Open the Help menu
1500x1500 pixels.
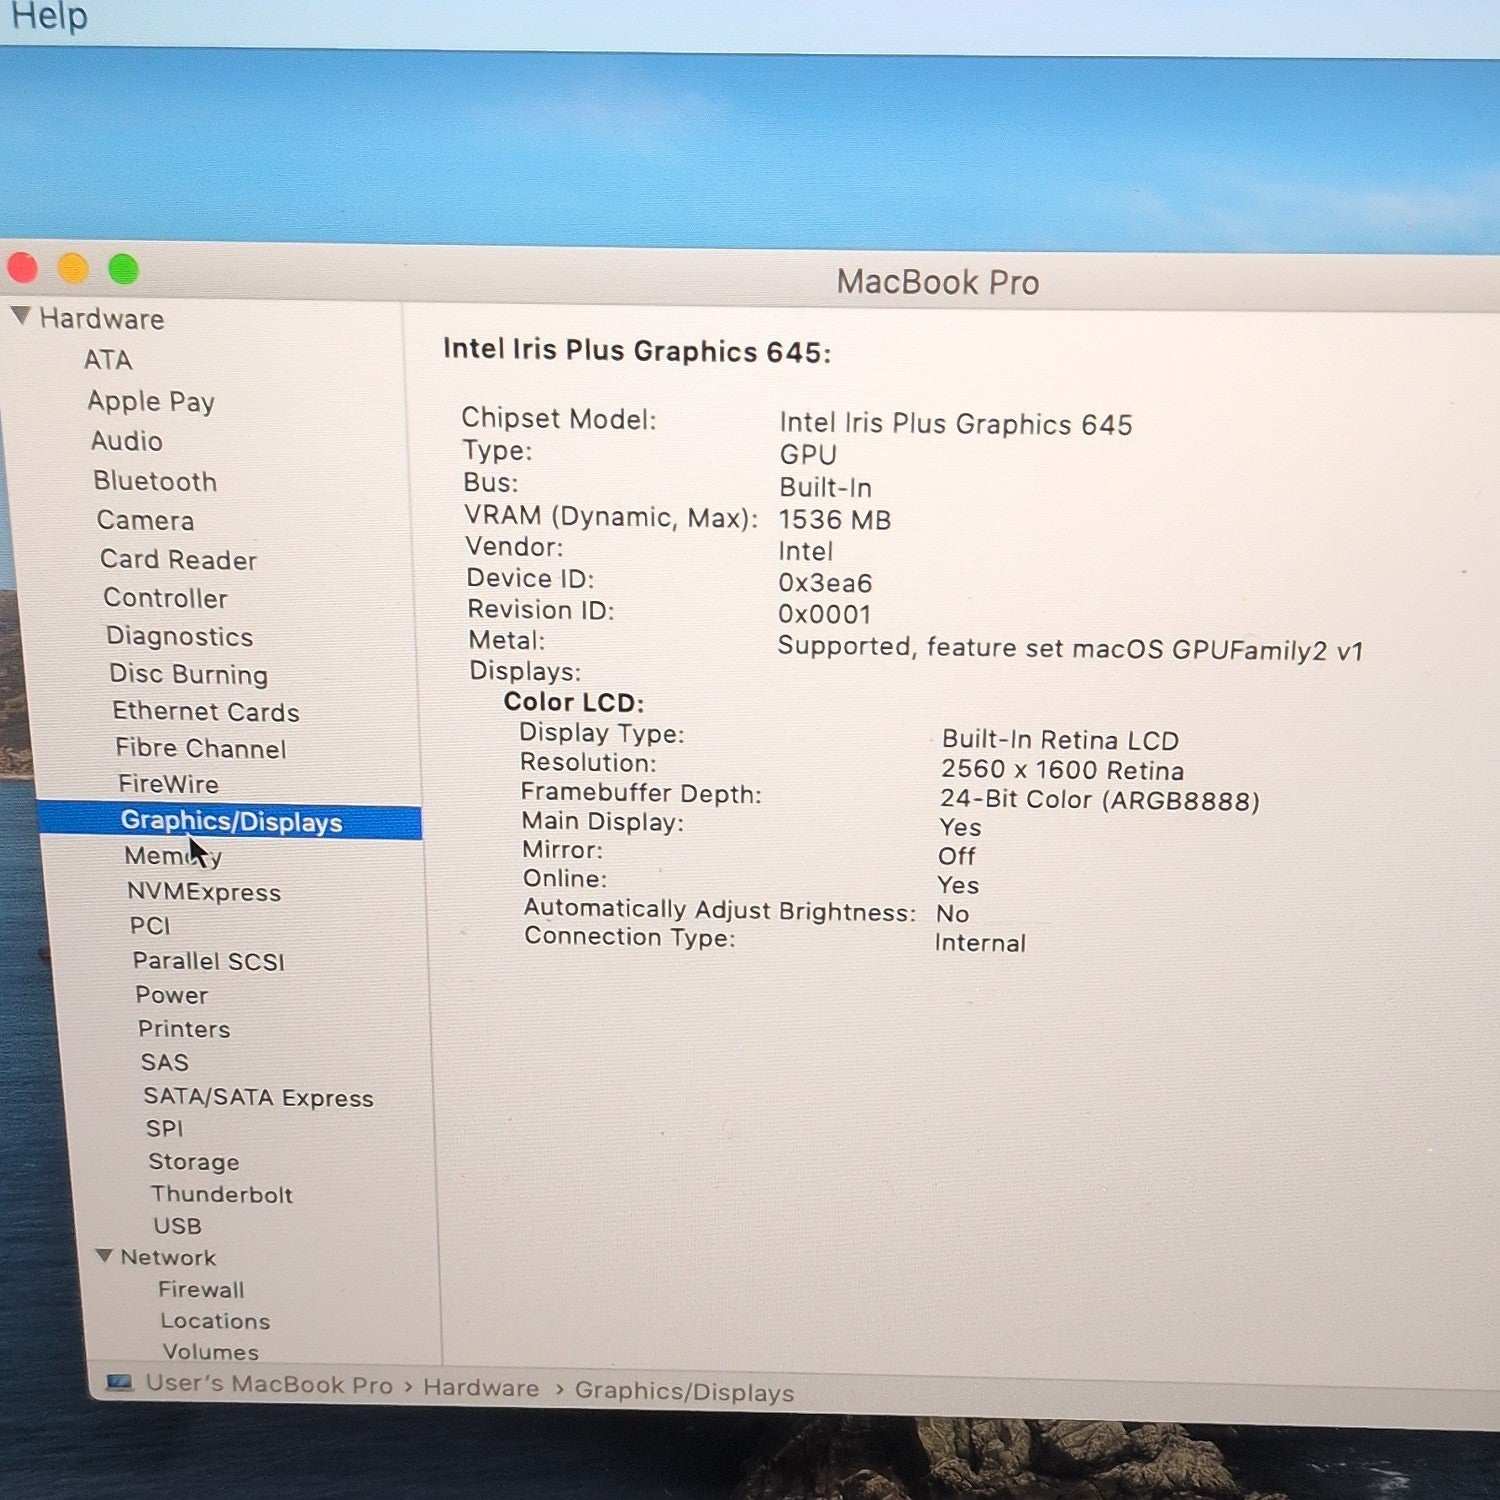[48, 16]
